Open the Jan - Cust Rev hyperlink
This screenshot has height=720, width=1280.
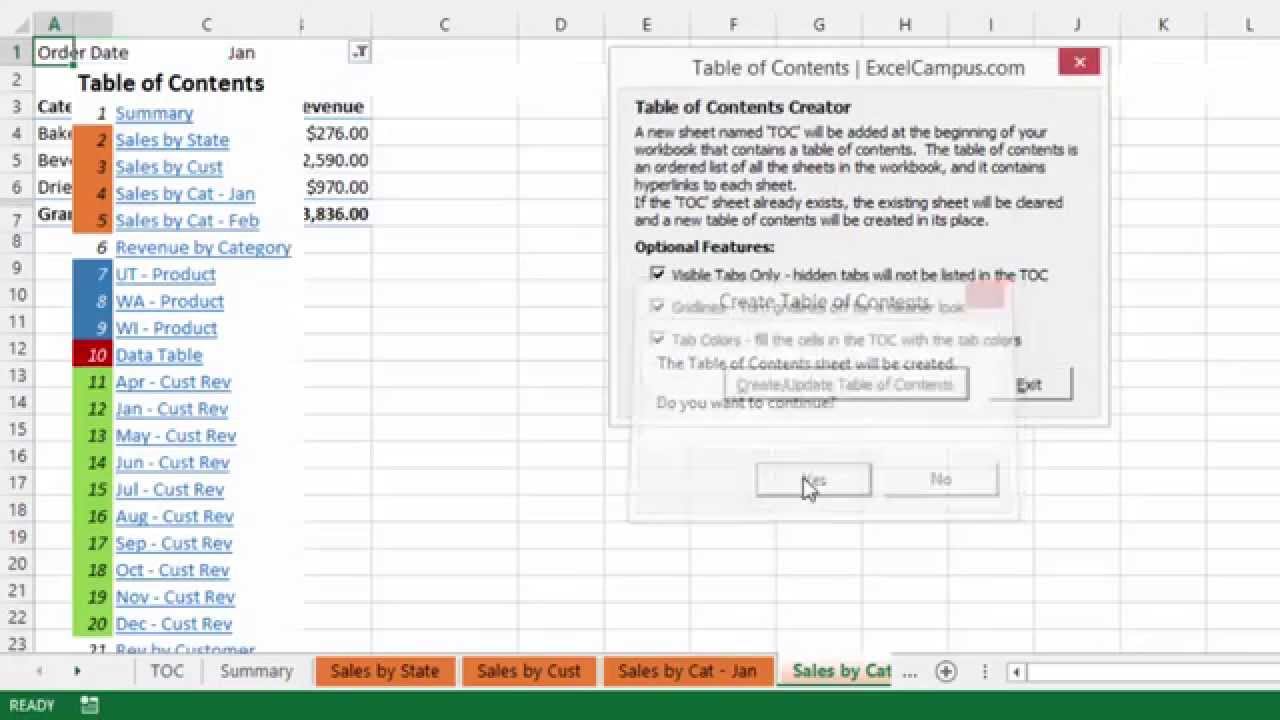click(172, 409)
